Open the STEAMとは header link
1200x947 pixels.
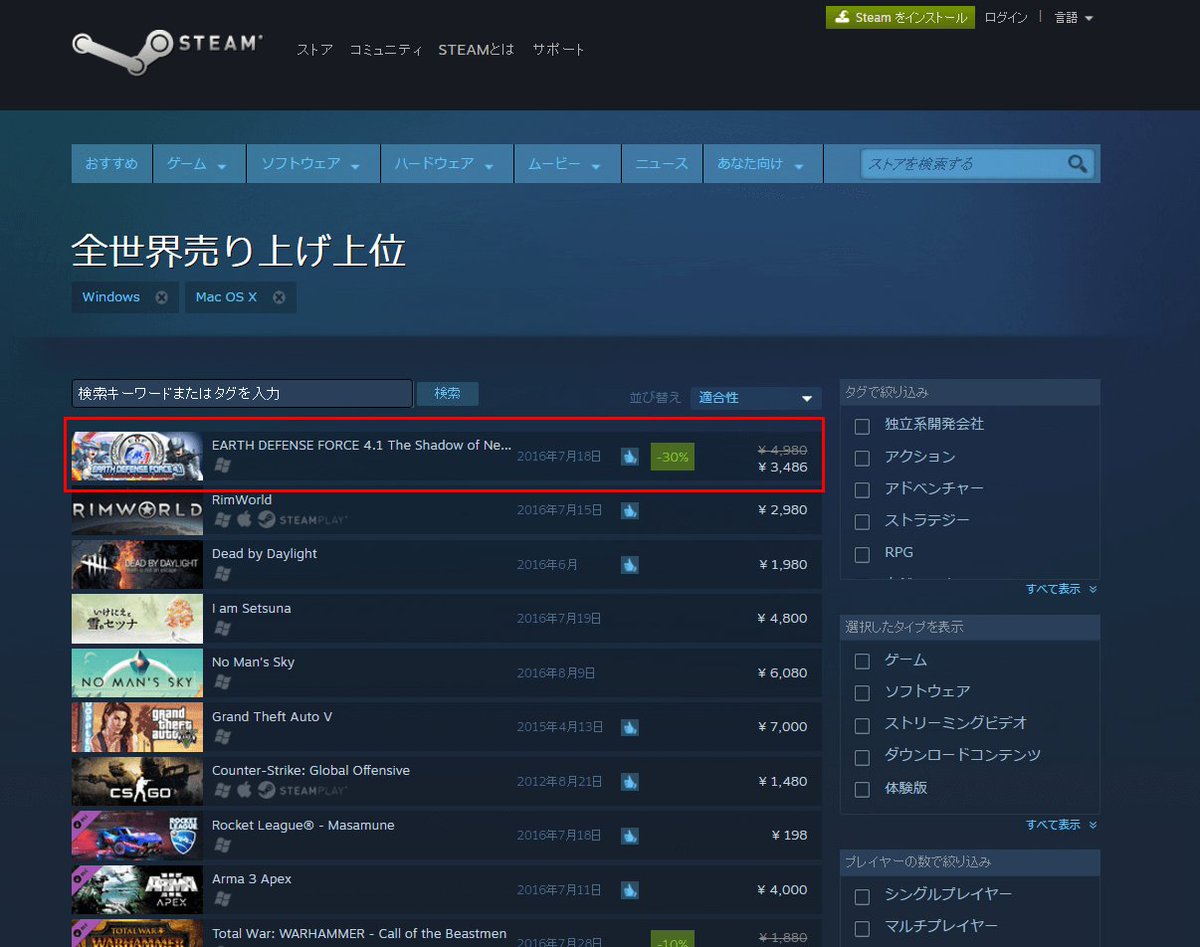(476, 49)
